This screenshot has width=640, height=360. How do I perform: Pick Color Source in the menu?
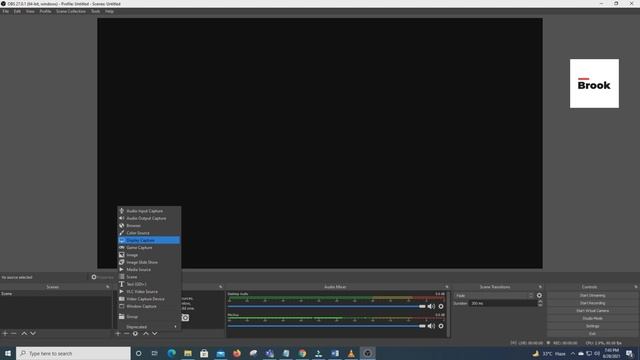pyautogui.click(x=149, y=233)
